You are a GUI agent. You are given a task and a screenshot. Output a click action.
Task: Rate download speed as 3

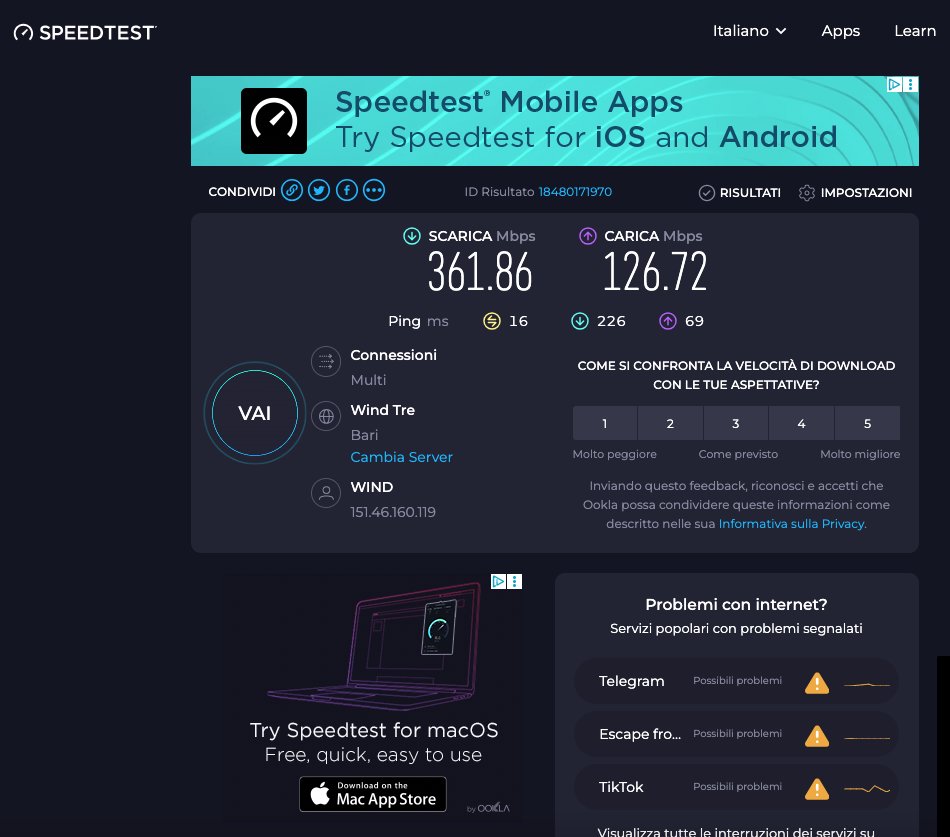pos(736,423)
